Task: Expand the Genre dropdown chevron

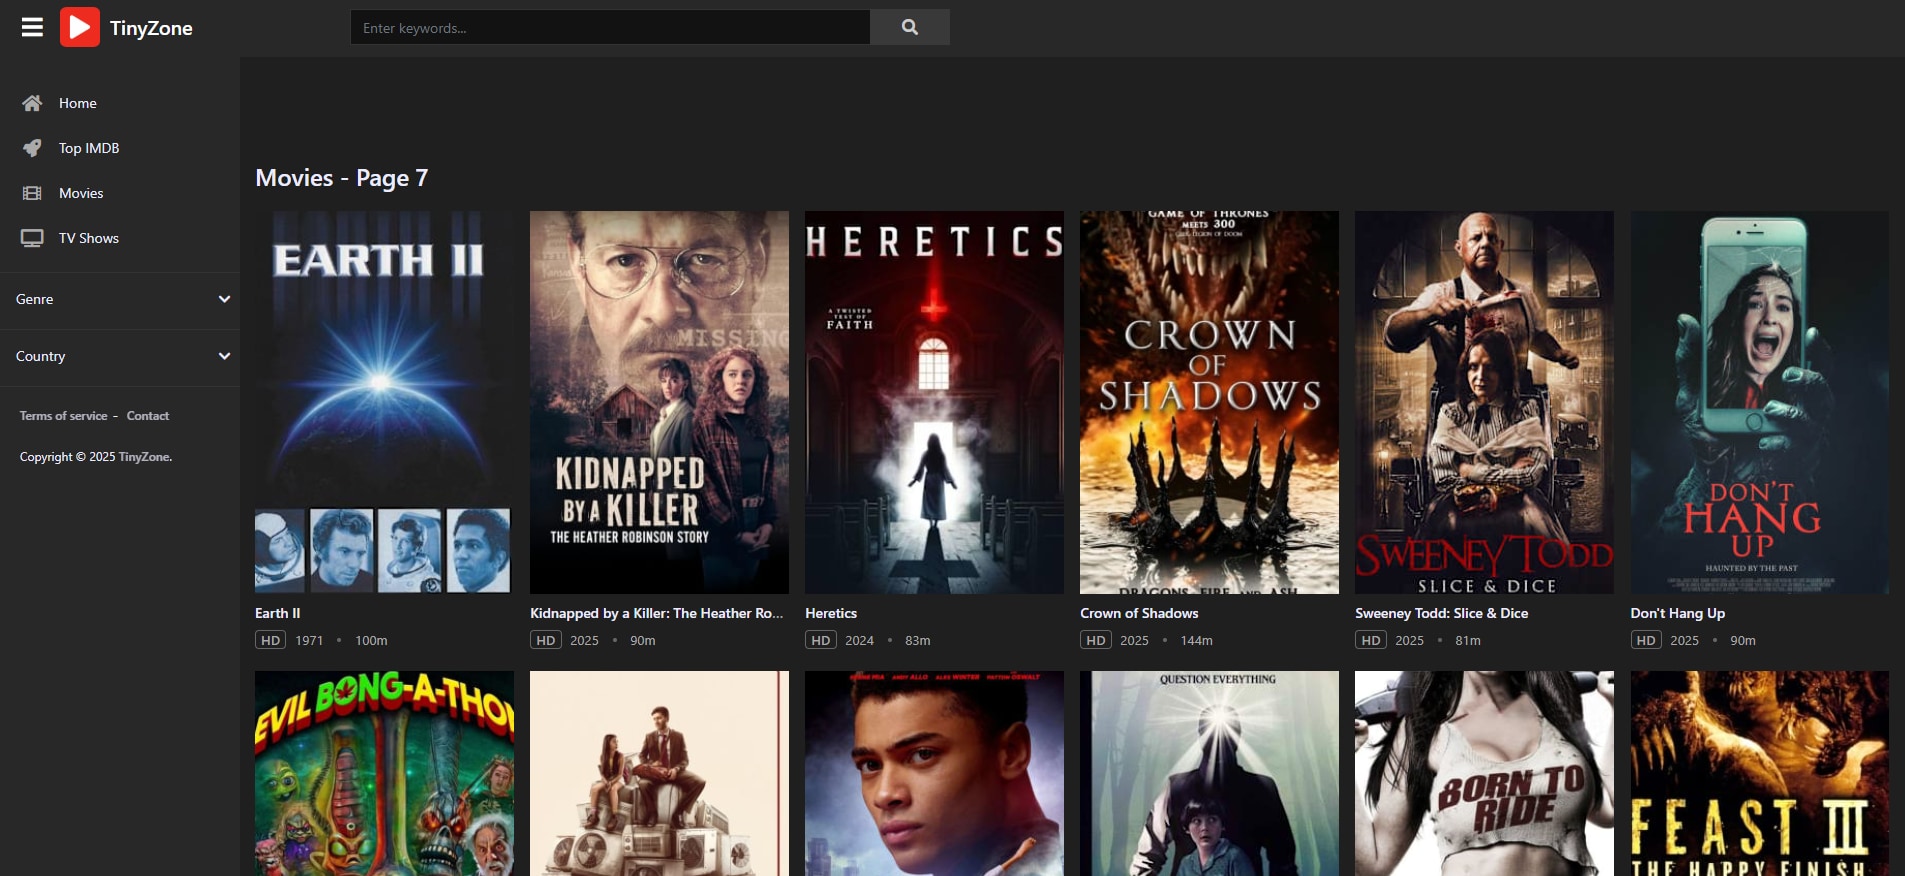Action: [x=224, y=299]
